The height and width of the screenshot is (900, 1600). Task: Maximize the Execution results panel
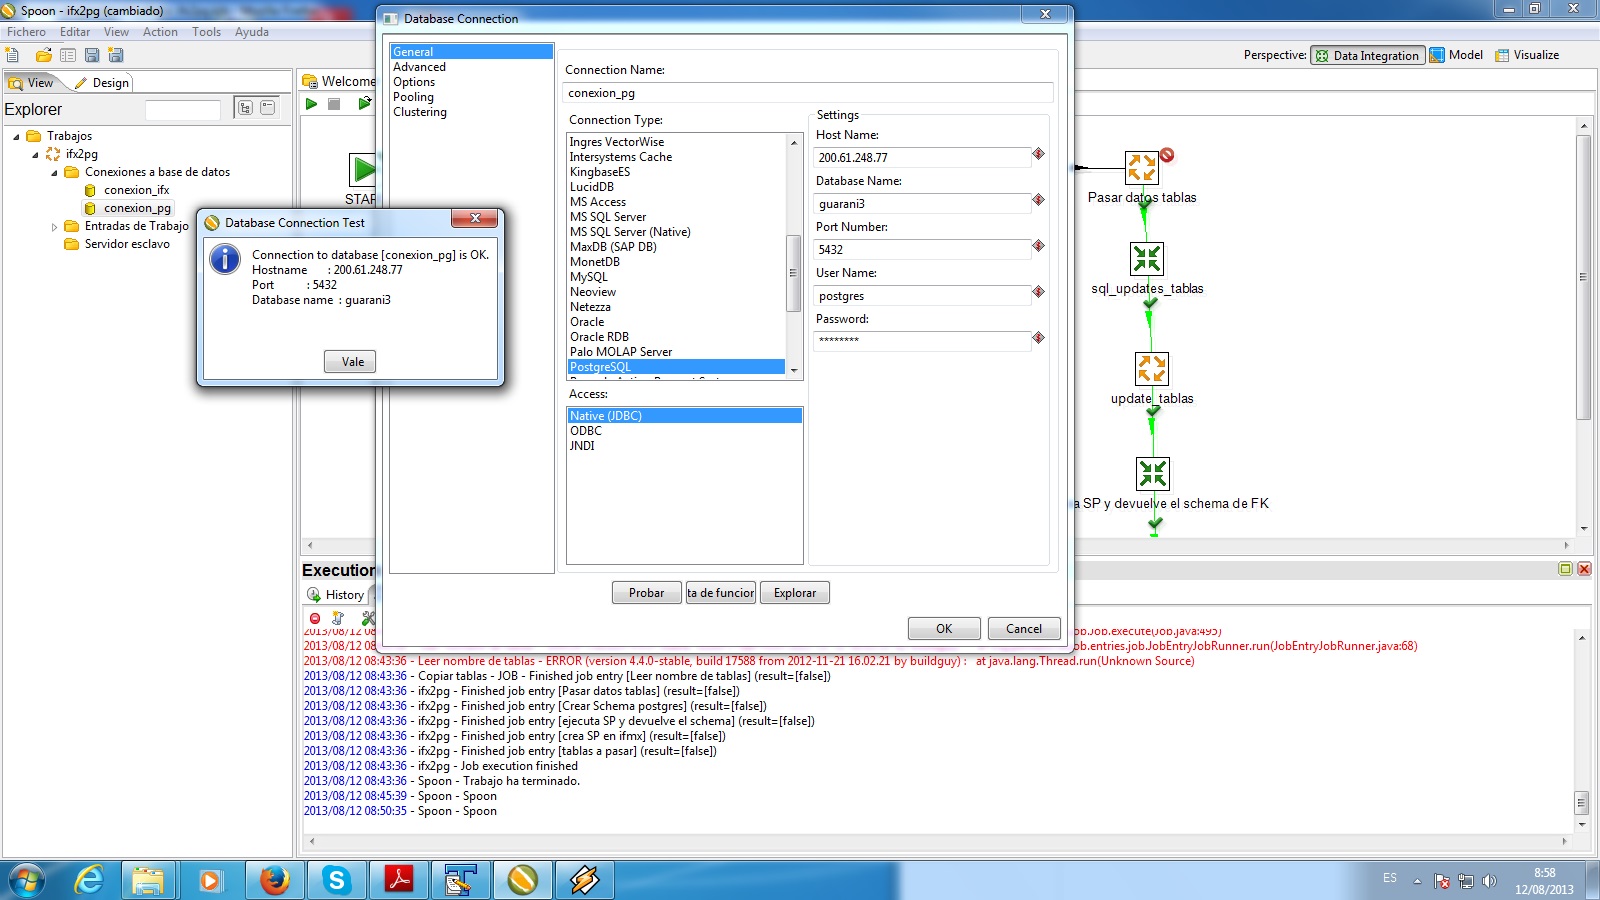[x=1566, y=569]
